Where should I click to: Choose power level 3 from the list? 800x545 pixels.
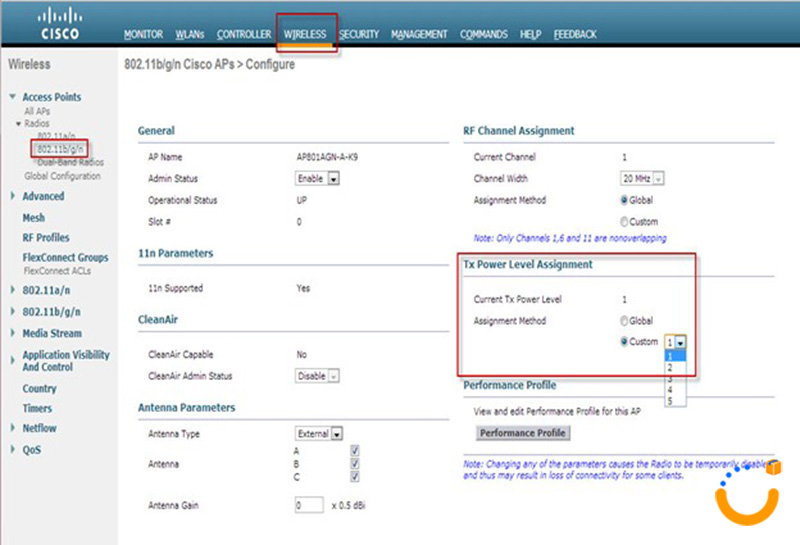(670, 379)
